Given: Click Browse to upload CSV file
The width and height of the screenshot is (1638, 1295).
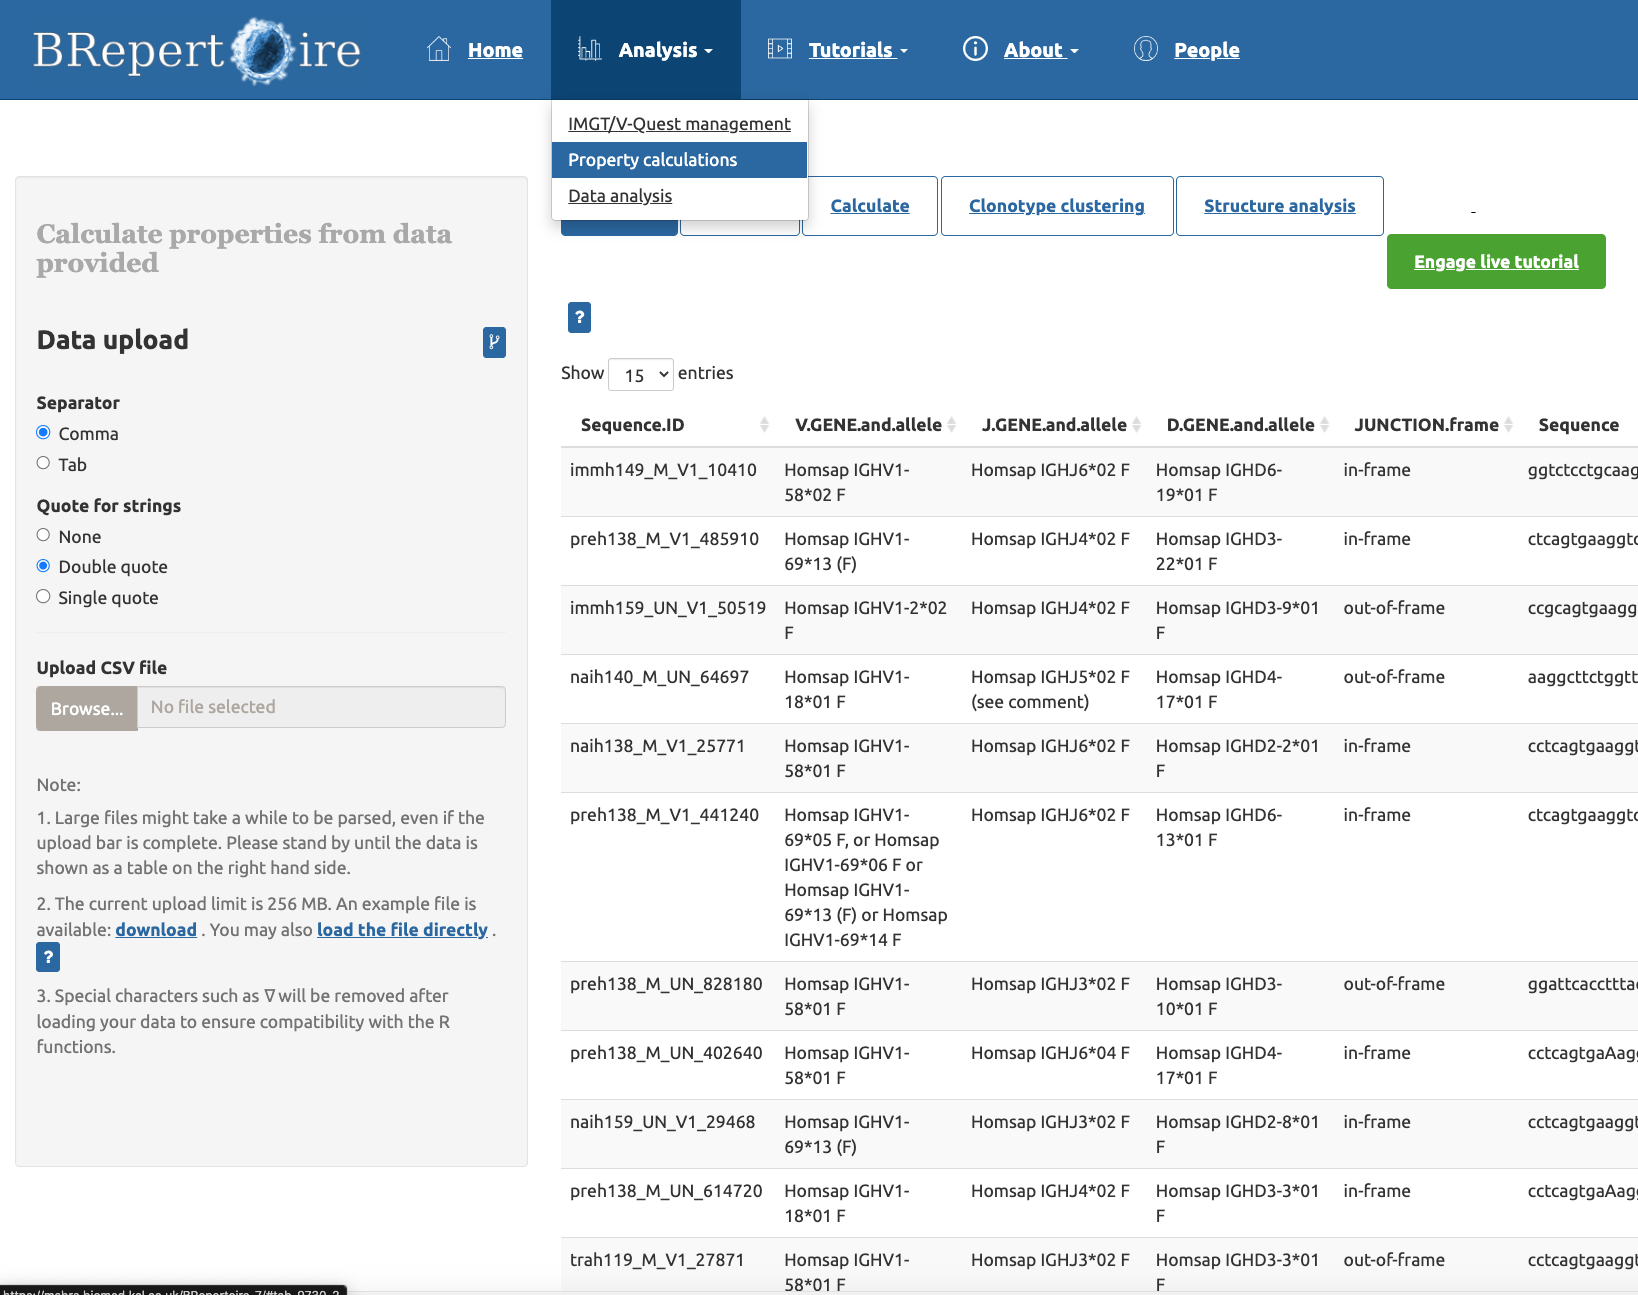Looking at the screenshot, I should 87,708.
